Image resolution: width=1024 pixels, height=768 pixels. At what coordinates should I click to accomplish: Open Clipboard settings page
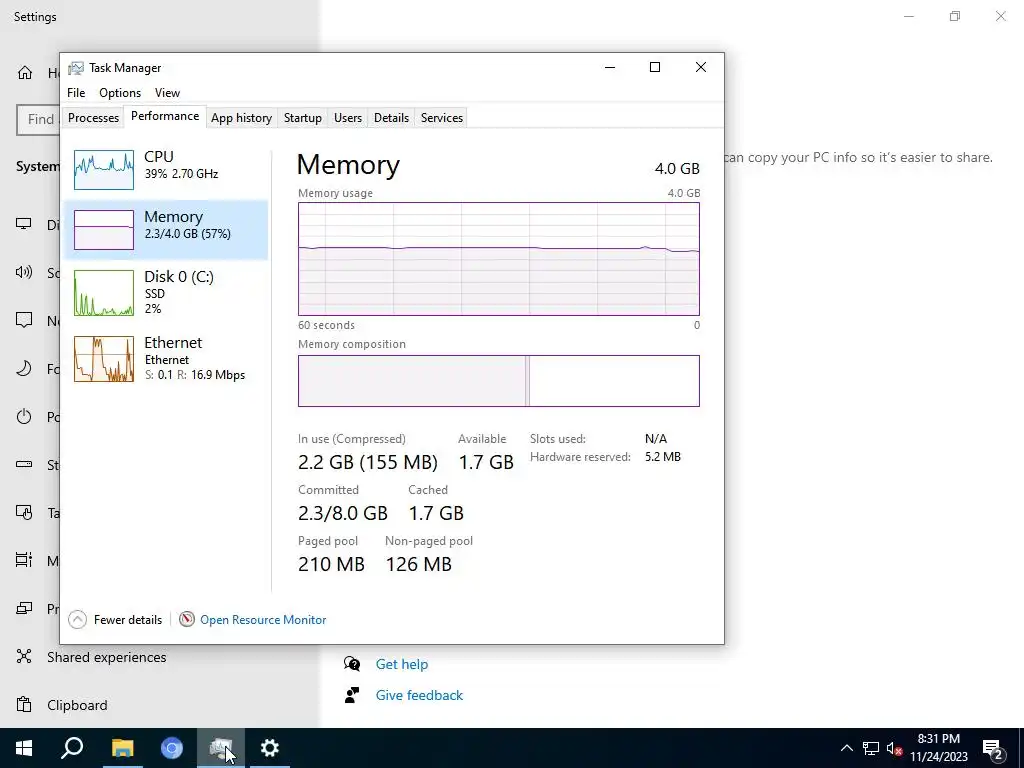[x=77, y=705]
